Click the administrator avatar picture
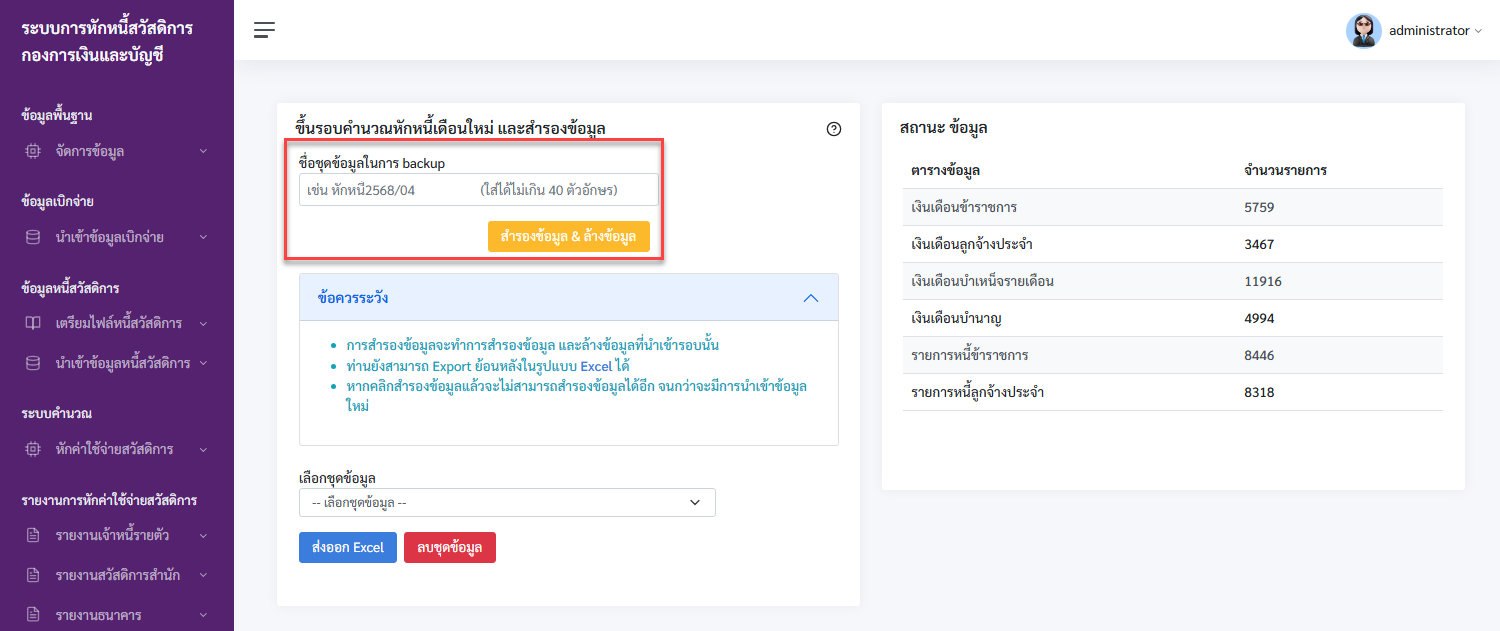 coord(1363,31)
